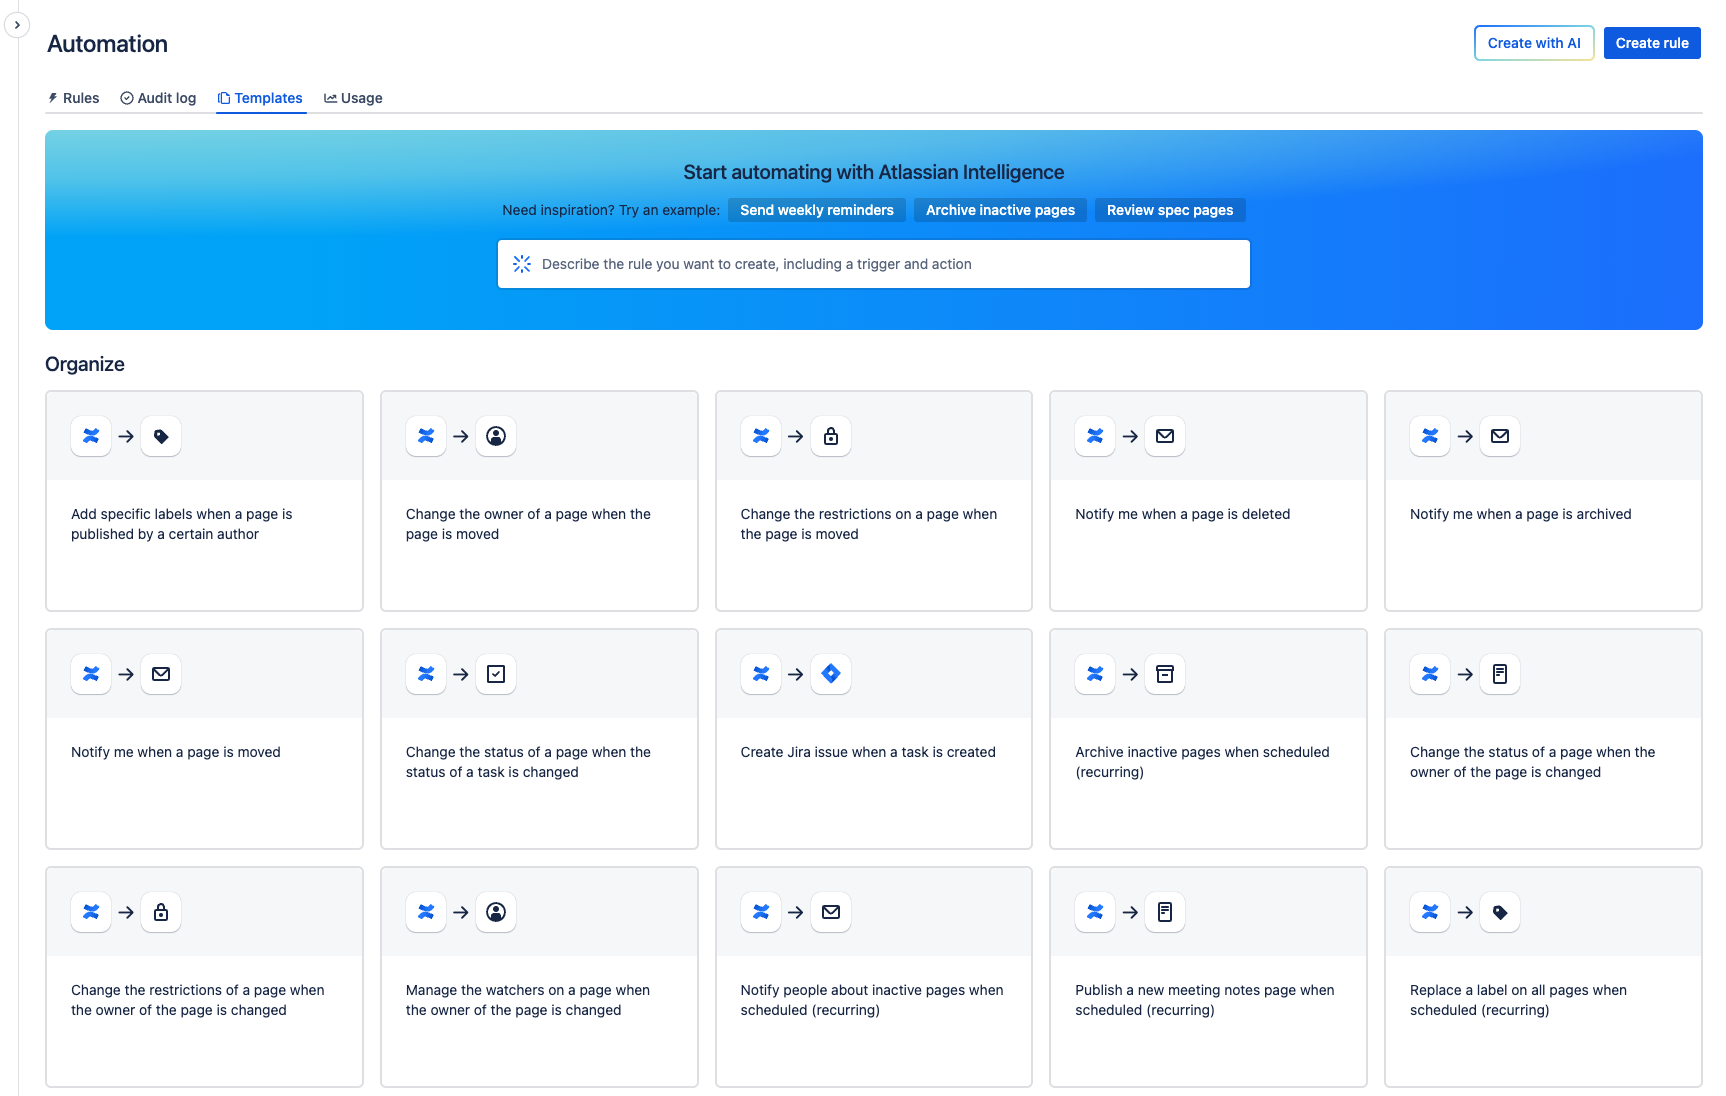1726x1096 pixels.
Task: Click the Confluence icon on Add specific labels card
Action: (91, 436)
